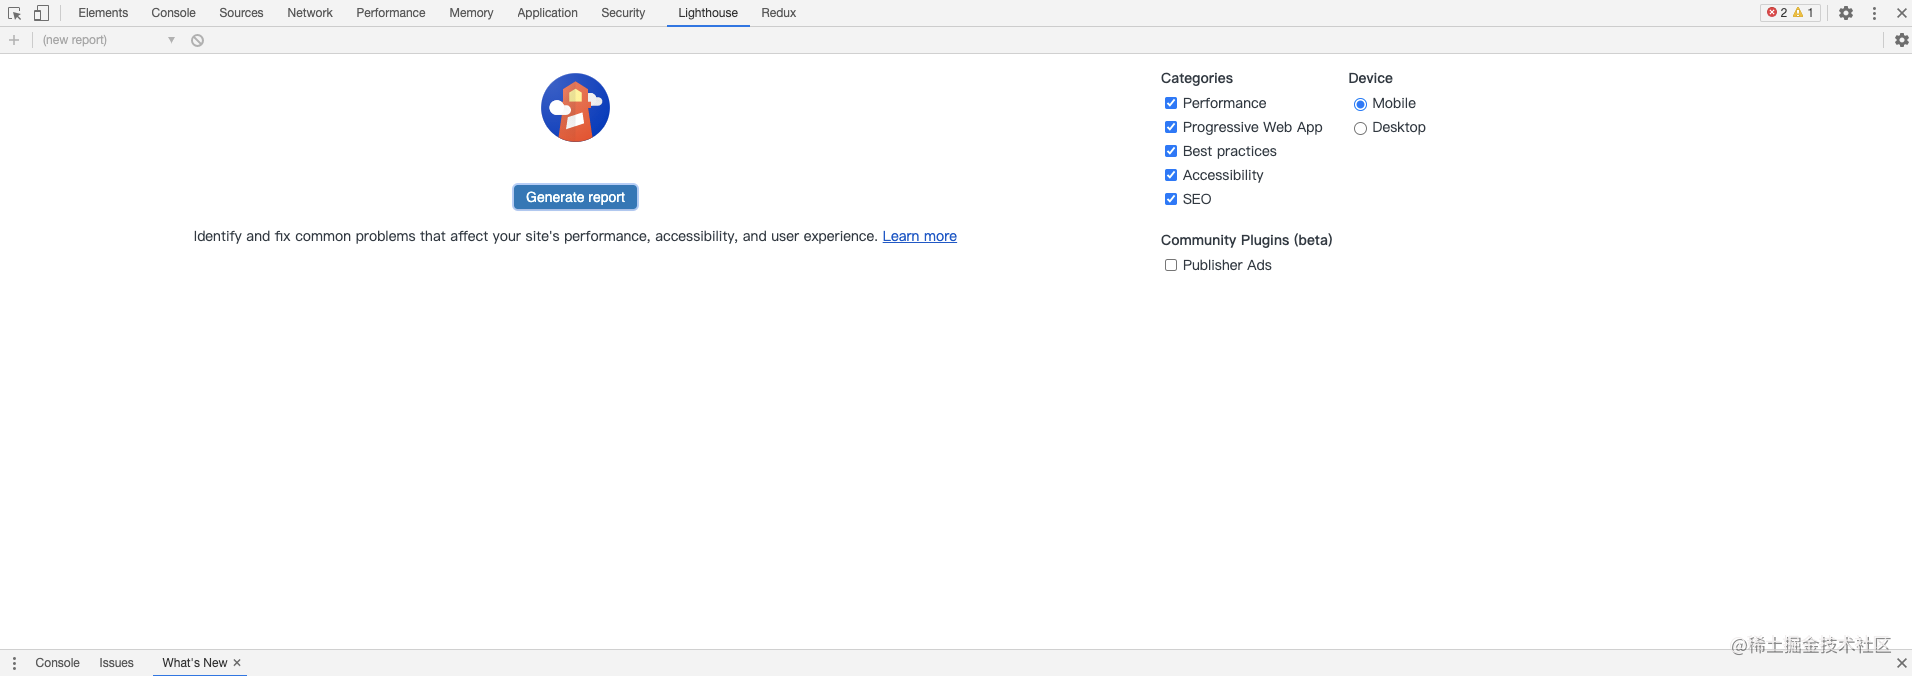Viewport: 1912px width, 676px height.
Task: Uncheck Progressive Web App category
Action: [x=1170, y=127]
